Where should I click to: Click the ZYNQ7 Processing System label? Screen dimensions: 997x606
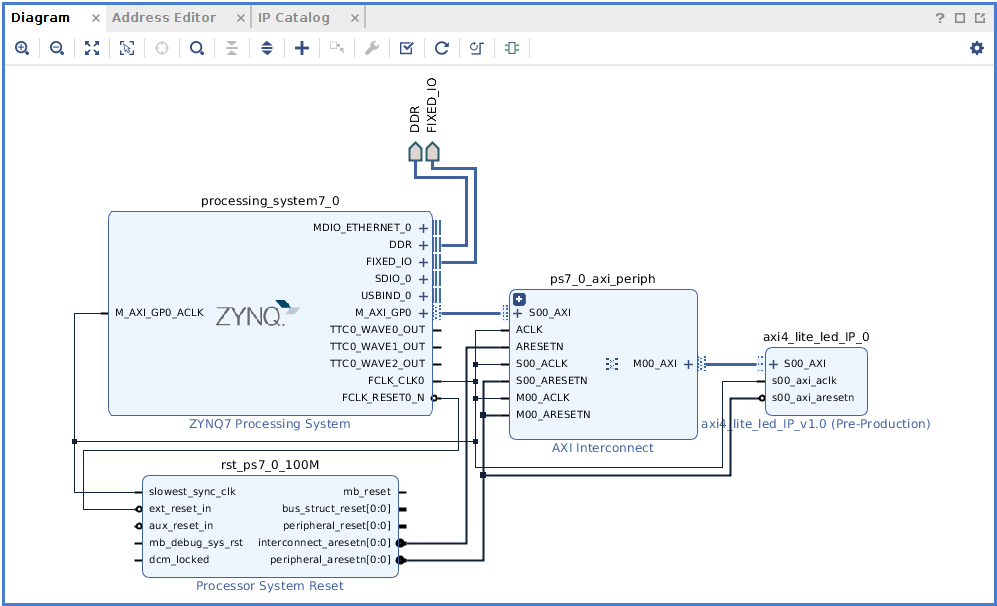coord(268,423)
